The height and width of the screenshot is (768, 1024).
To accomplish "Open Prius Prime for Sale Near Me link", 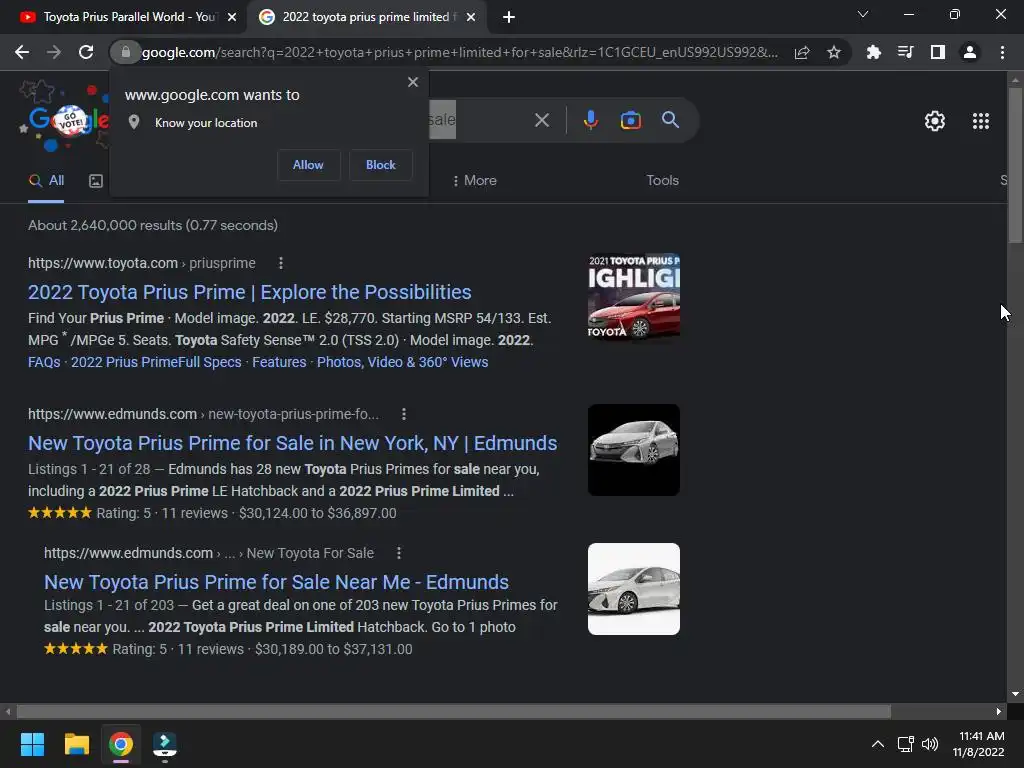I will pyautogui.click(x=276, y=582).
